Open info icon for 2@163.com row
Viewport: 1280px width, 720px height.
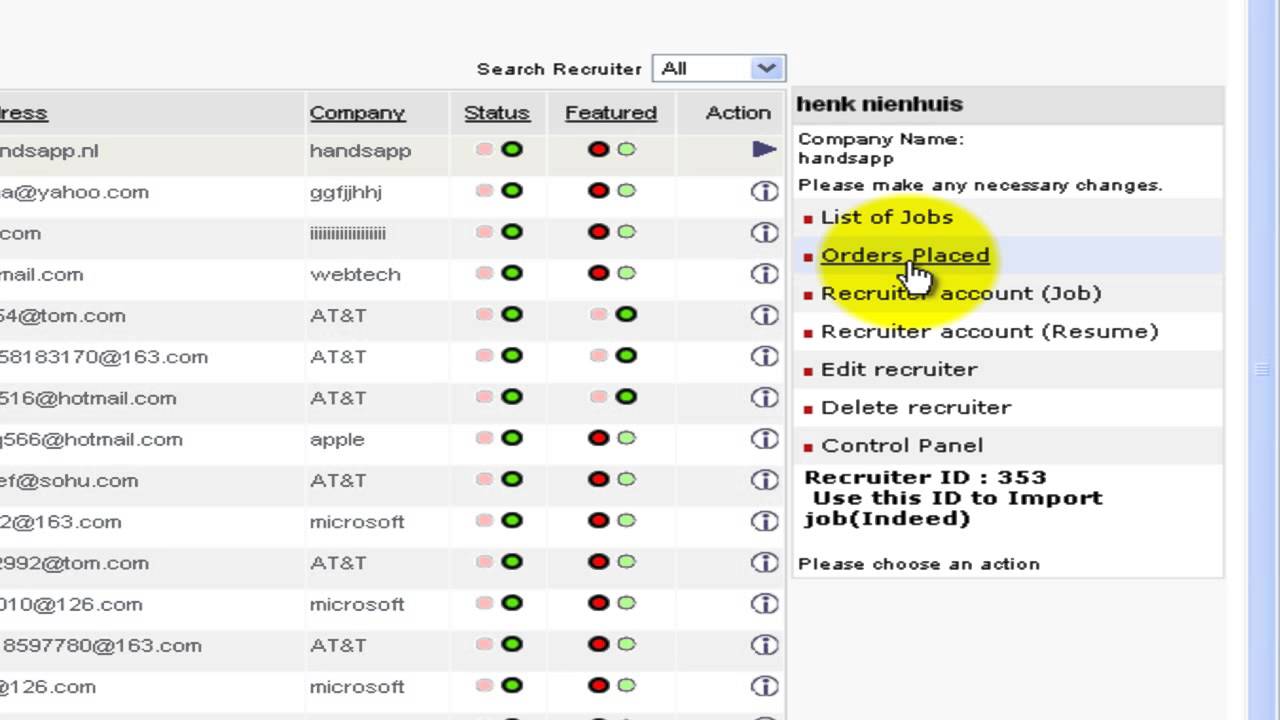pos(764,521)
